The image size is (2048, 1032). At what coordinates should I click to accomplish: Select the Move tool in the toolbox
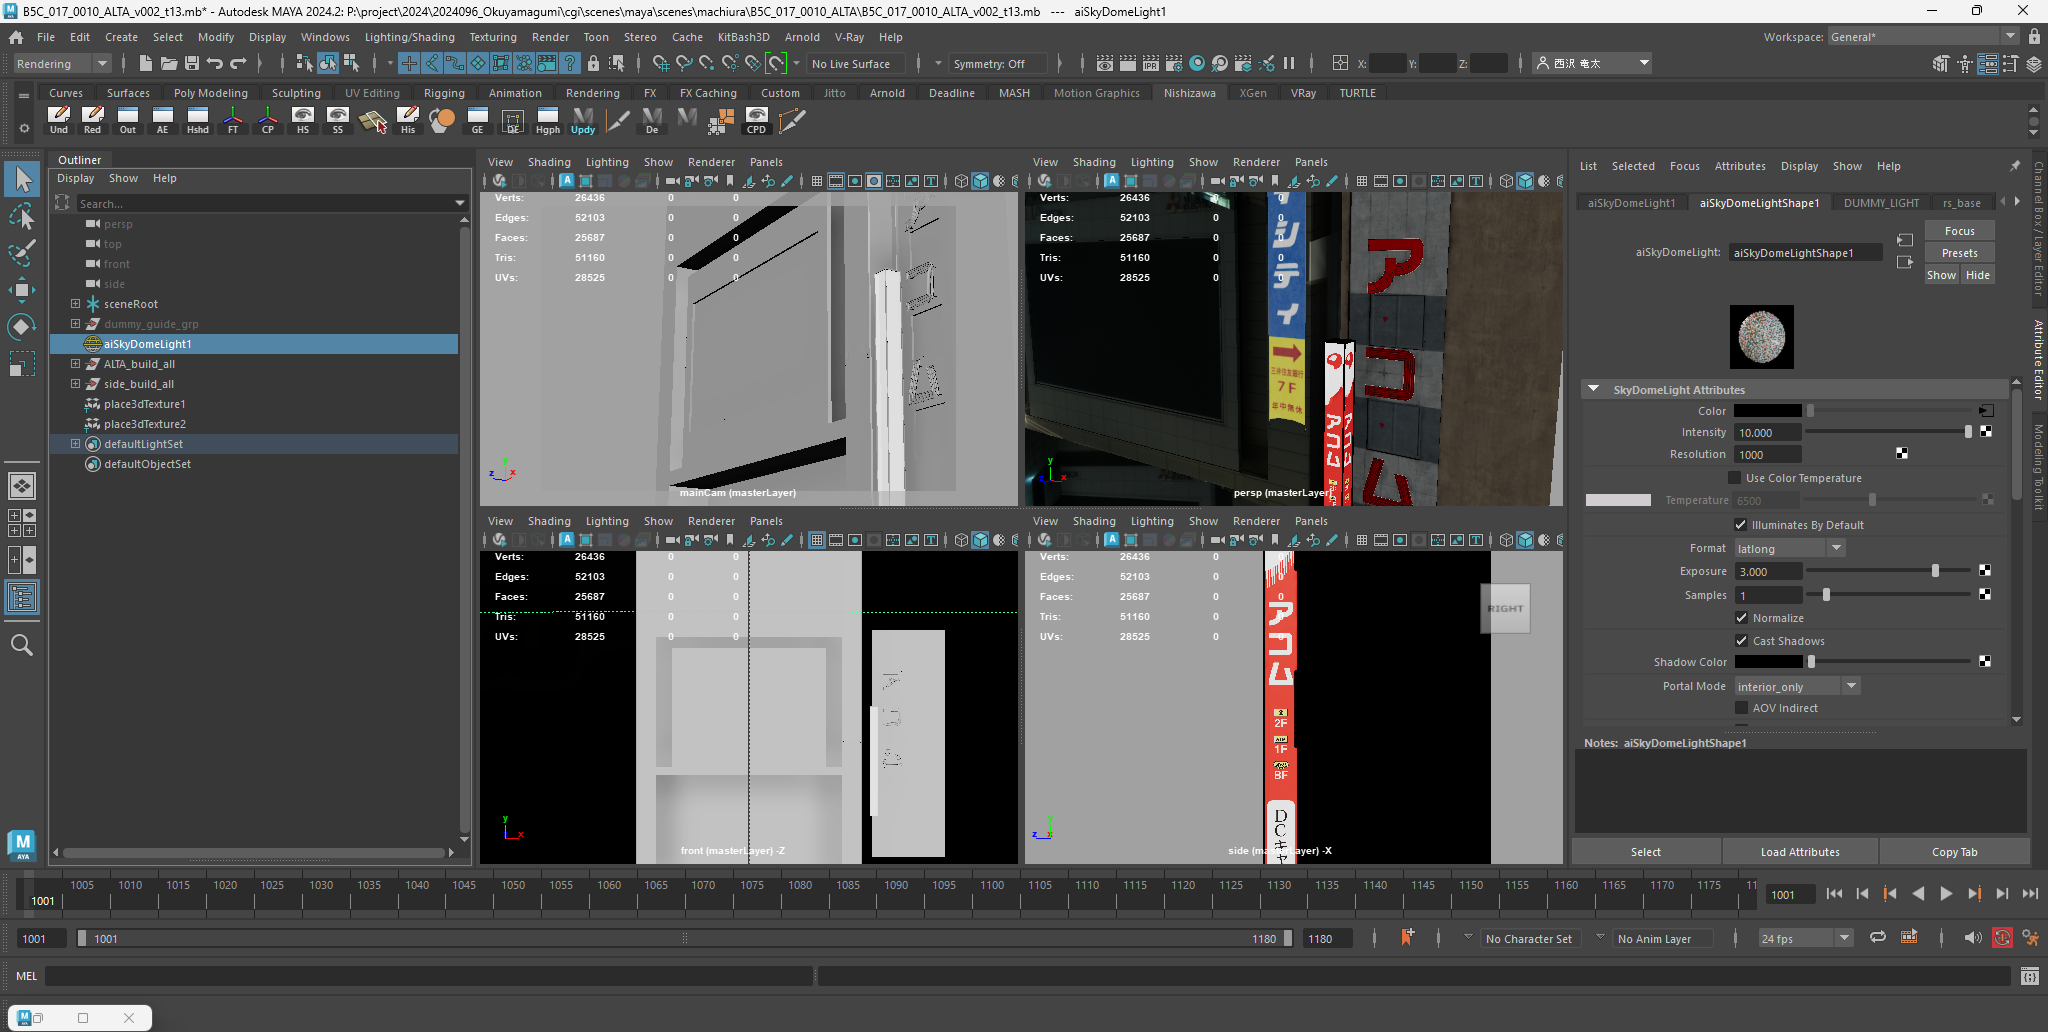22,290
